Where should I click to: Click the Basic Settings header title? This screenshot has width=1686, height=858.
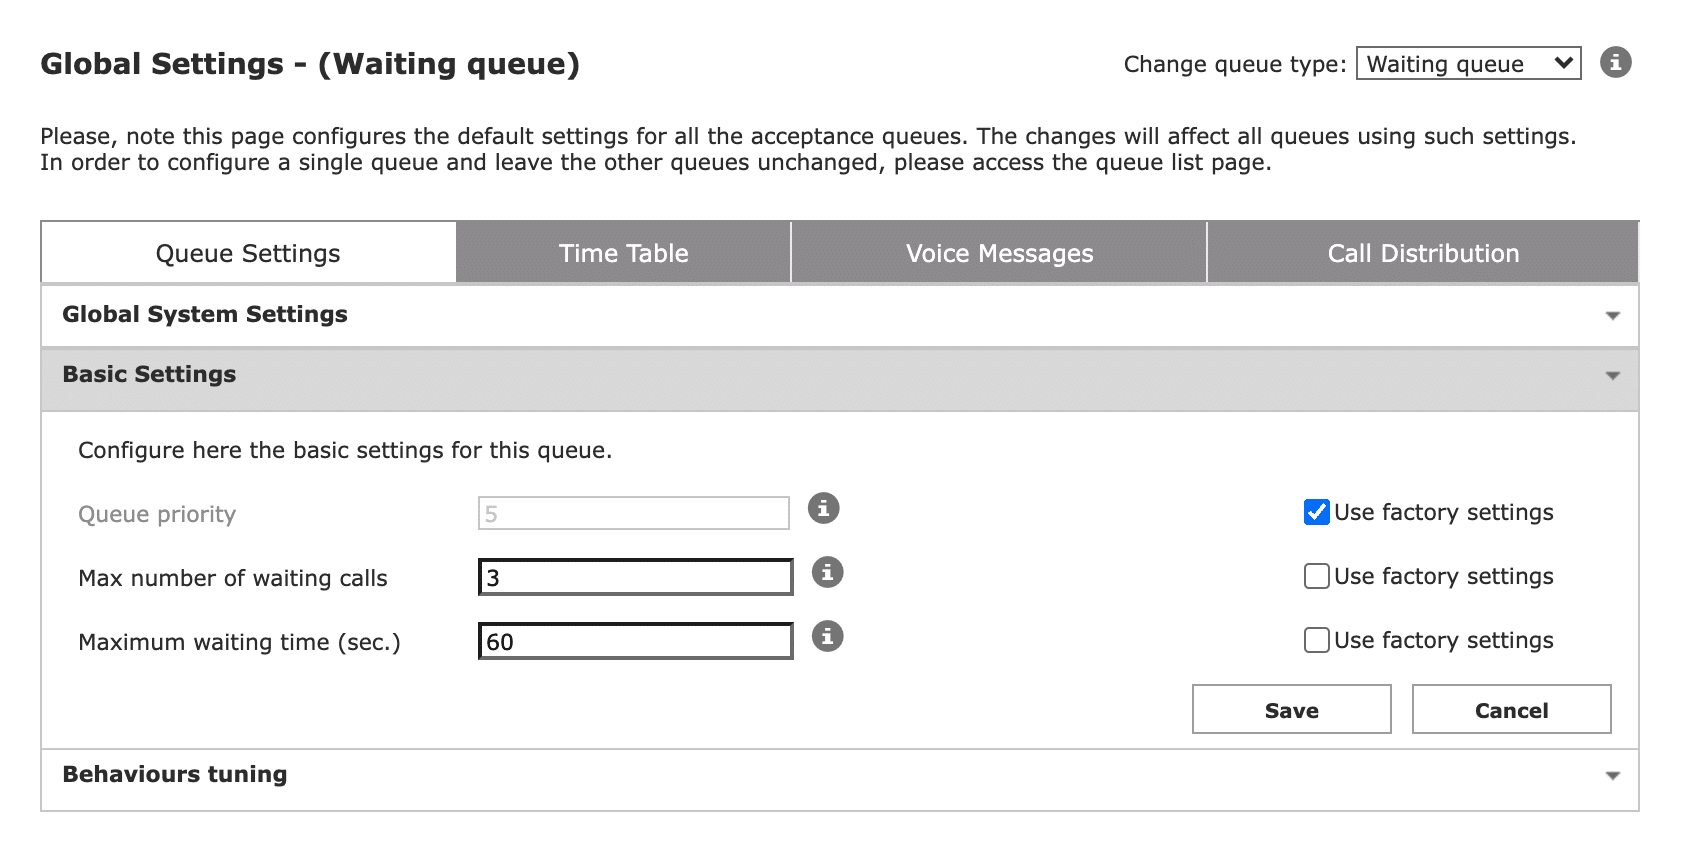pyautogui.click(x=150, y=375)
